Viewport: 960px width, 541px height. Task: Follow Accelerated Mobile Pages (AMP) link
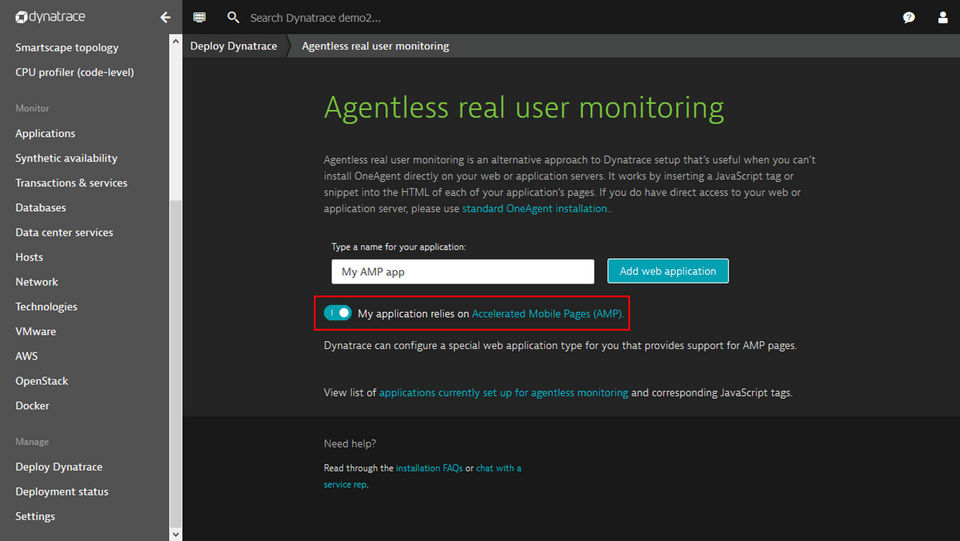pos(547,313)
